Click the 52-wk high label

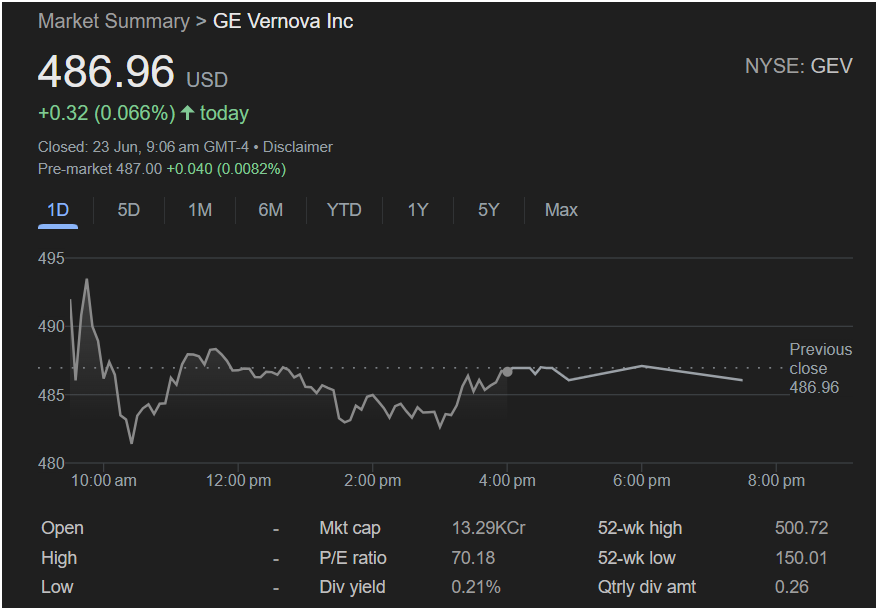(640, 528)
